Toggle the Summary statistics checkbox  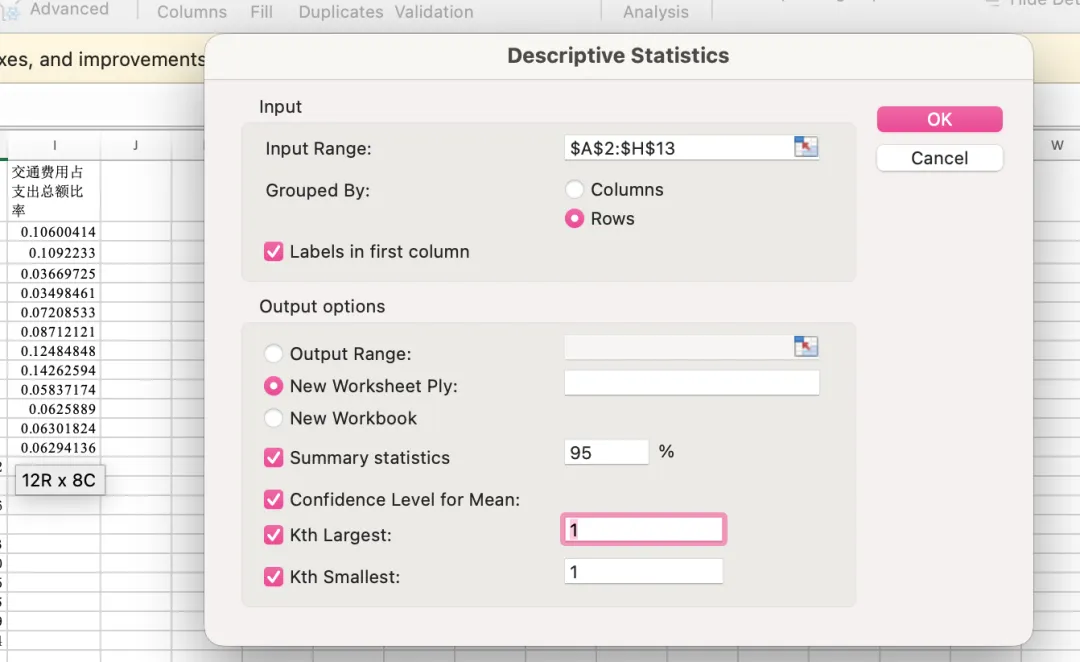point(274,458)
